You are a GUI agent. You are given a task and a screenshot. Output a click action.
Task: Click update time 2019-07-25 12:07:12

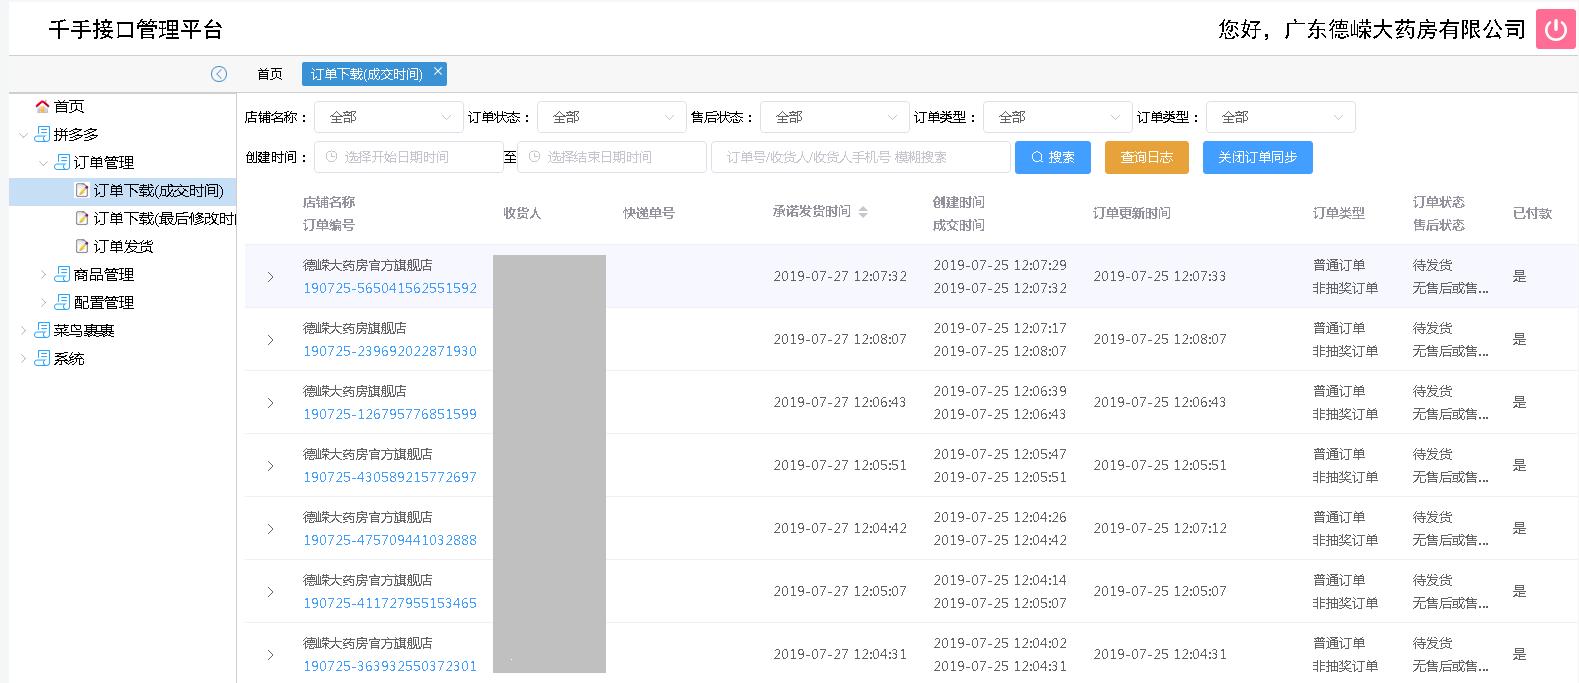[x=1160, y=528]
